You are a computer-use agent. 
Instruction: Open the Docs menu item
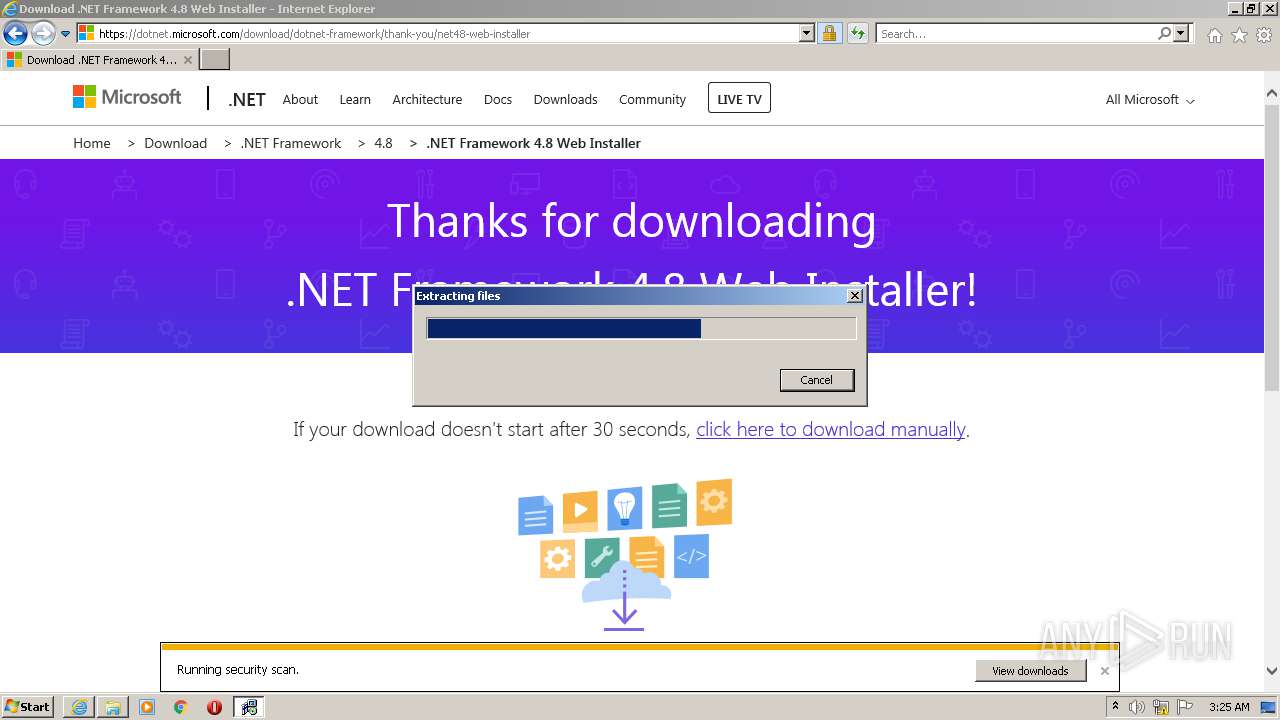(498, 99)
